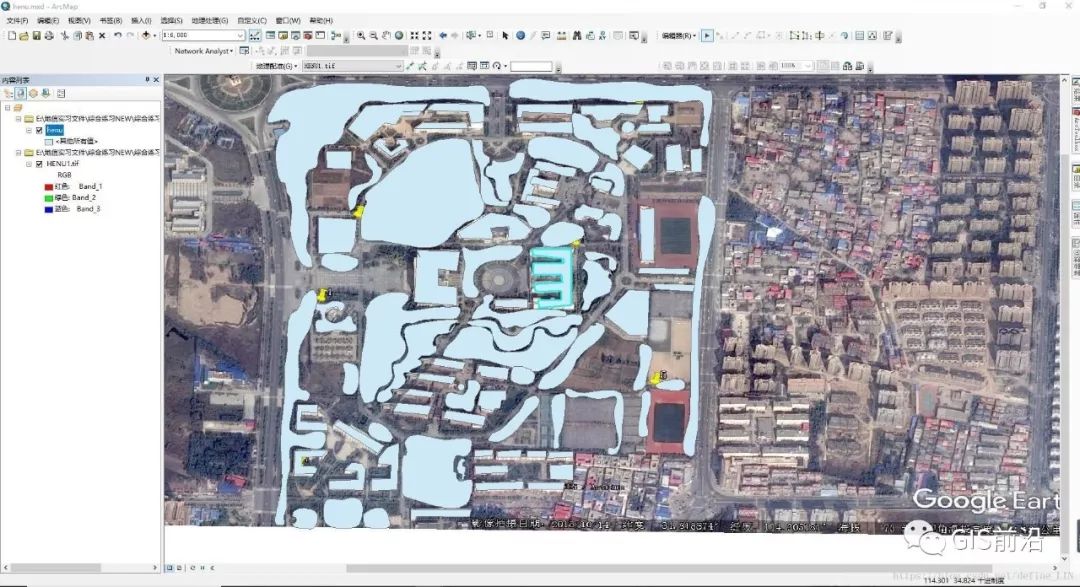The width and height of the screenshot is (1080, 587).
Task: Click blue Band_3 color swatch
Action: [x=49, y=209]
